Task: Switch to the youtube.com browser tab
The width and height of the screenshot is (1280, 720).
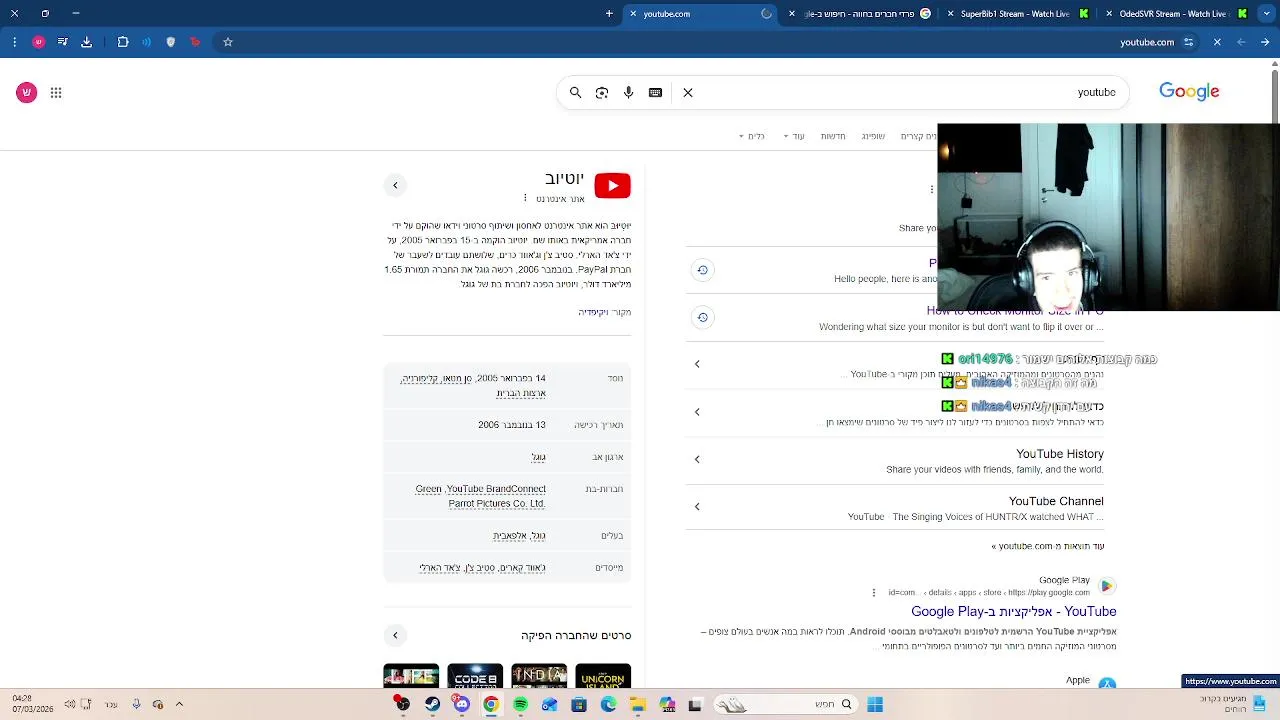Action: coord(700,14)
